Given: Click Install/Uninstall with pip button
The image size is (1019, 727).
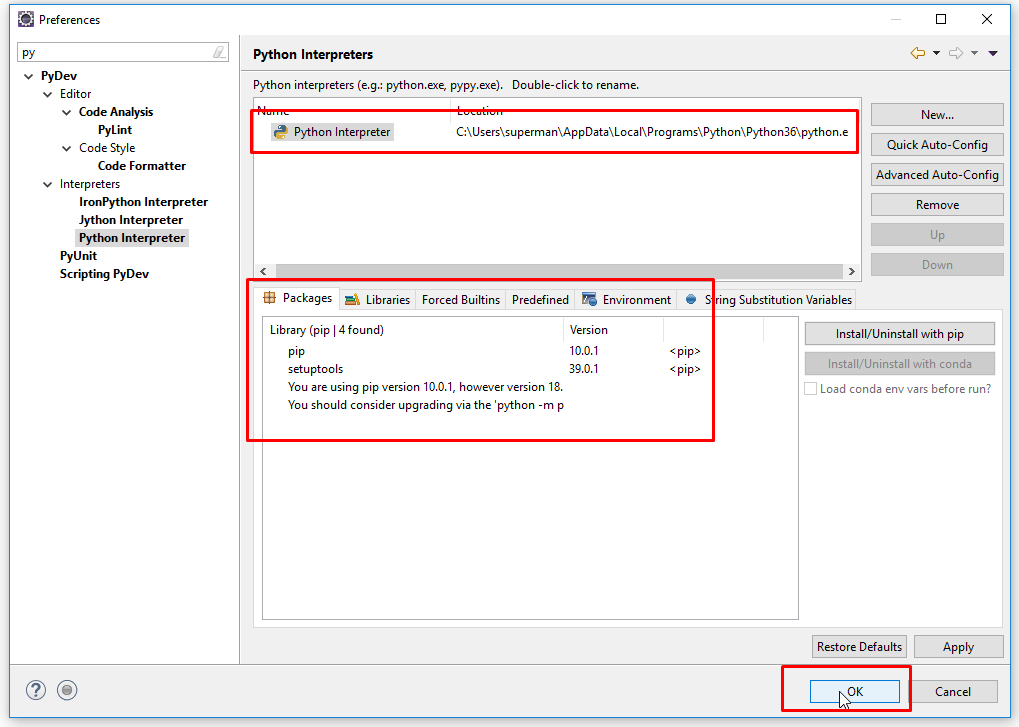Looking at the screenshot, I should (x=900, y=334).
